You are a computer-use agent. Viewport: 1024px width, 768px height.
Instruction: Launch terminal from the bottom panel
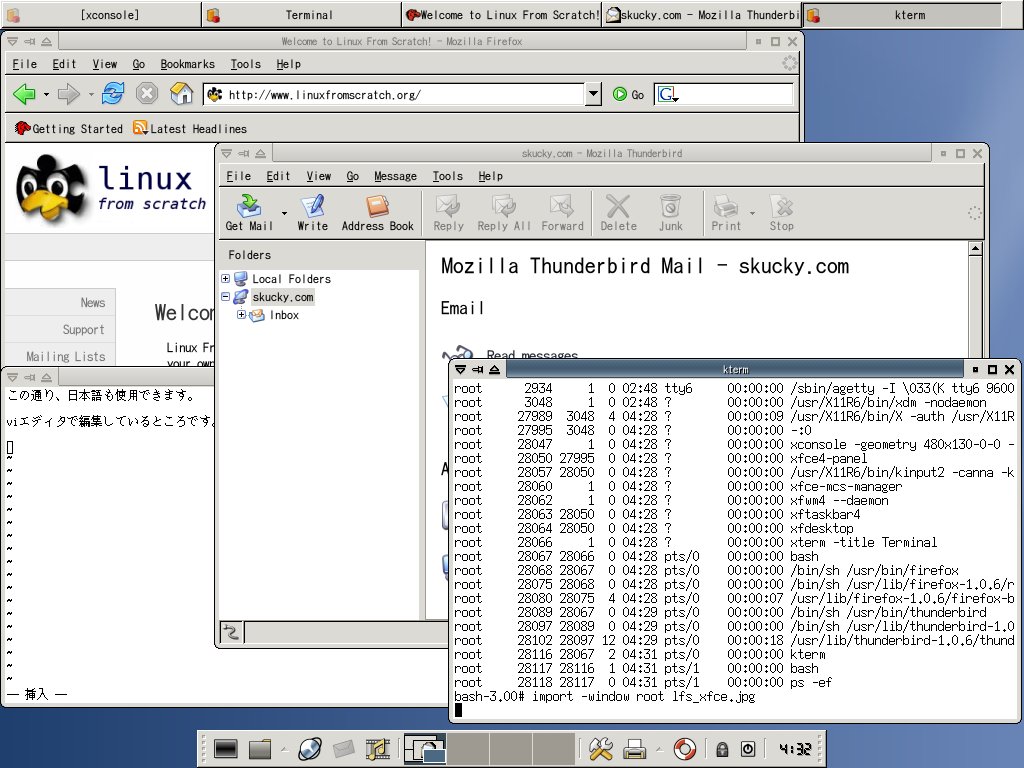pos(226,748)
